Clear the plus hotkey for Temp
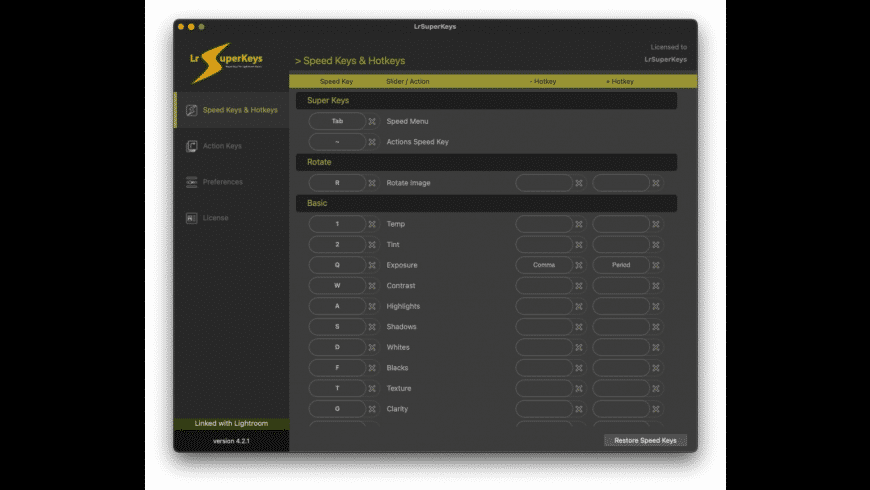 coord(656,224)
